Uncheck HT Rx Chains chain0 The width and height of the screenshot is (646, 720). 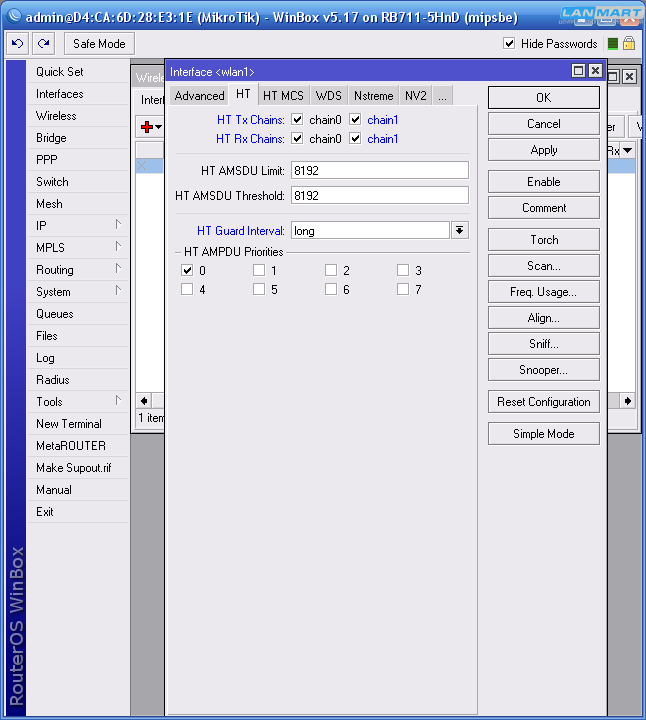(297, 139)
